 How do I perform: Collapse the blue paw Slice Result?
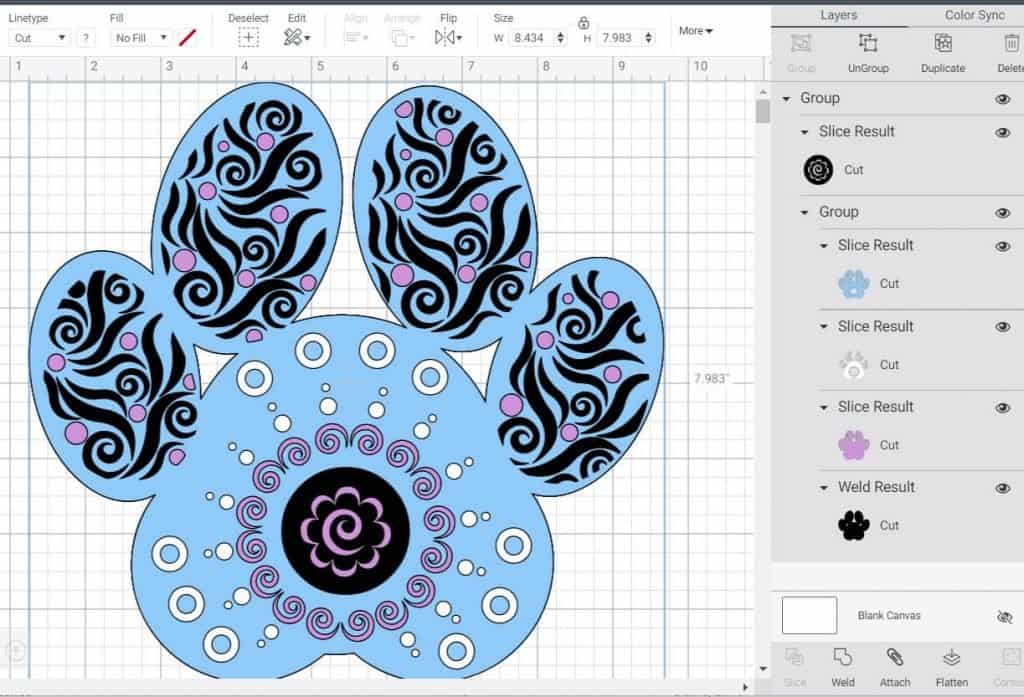(824, 246)
